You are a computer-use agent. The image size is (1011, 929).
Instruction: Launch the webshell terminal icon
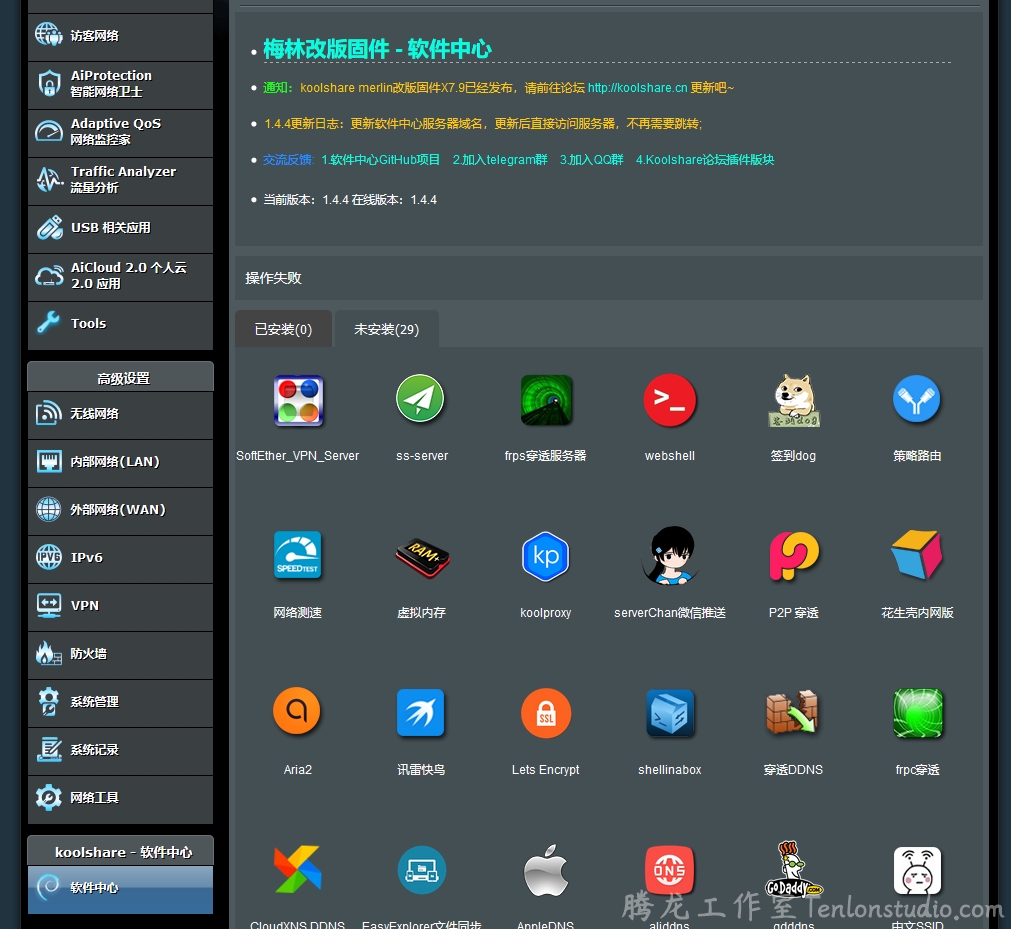pyautogui.click(x=670, y=400)
